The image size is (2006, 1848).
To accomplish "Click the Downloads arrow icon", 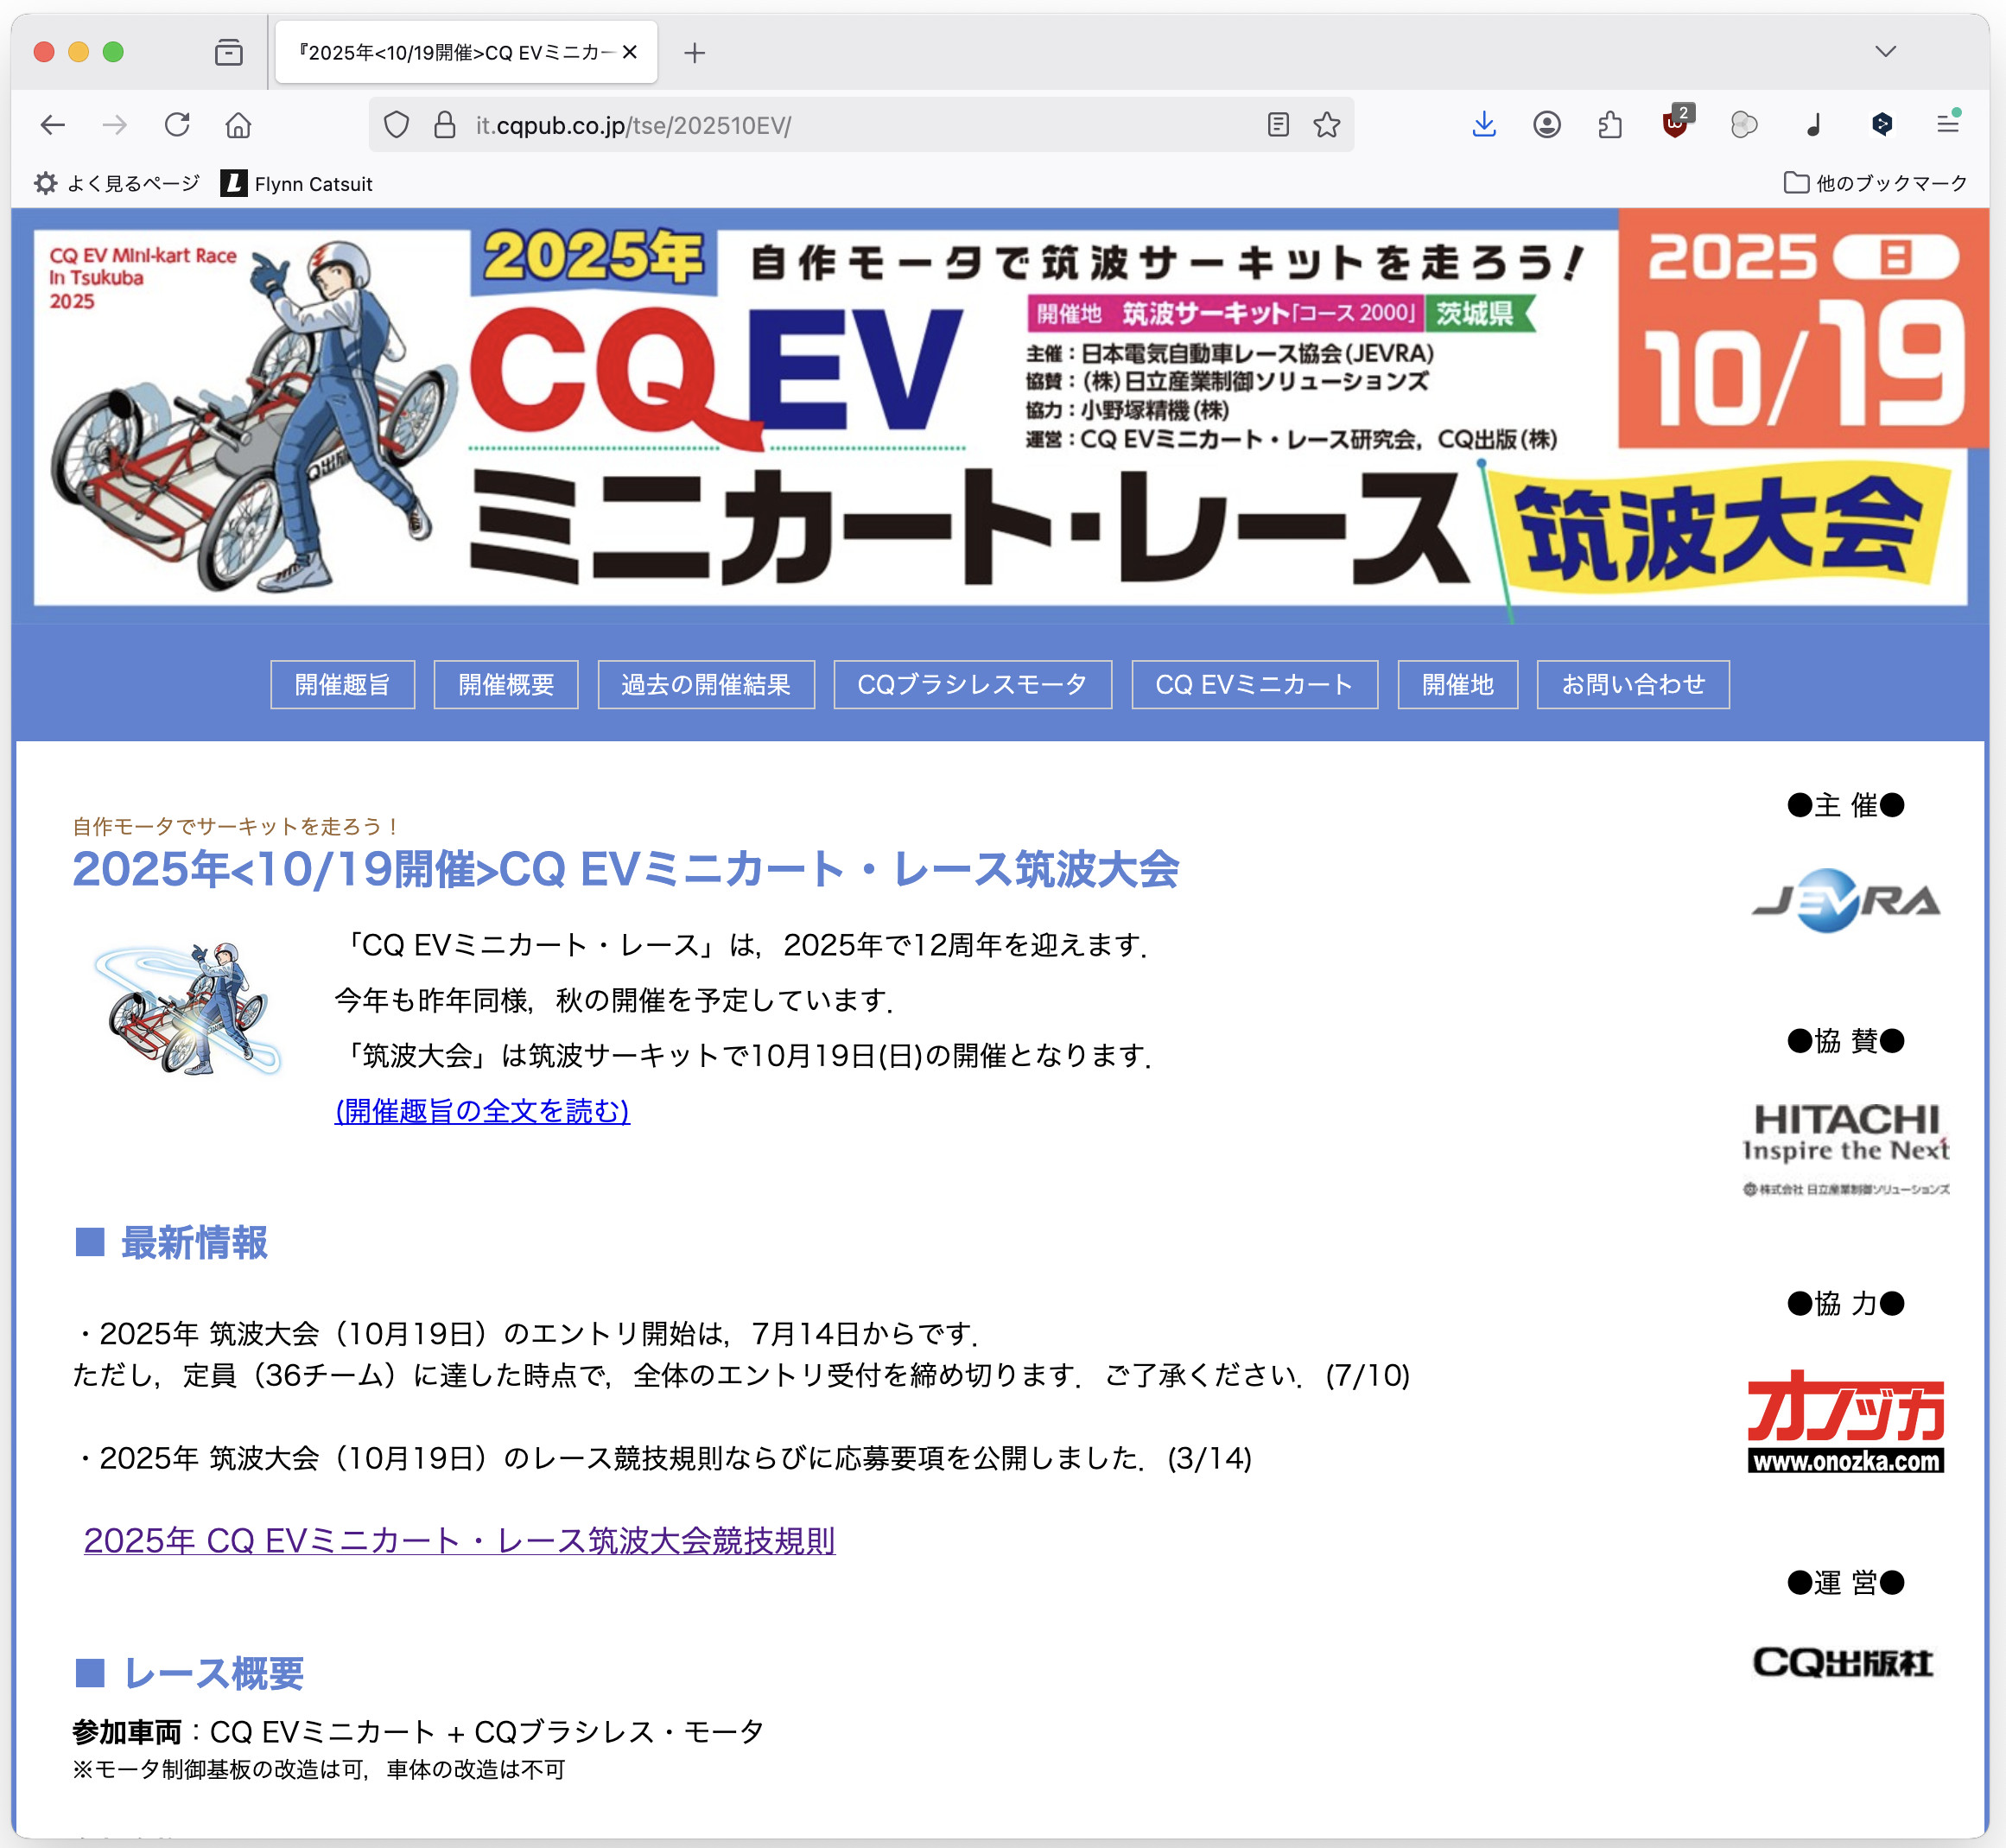I will 1484,124.
